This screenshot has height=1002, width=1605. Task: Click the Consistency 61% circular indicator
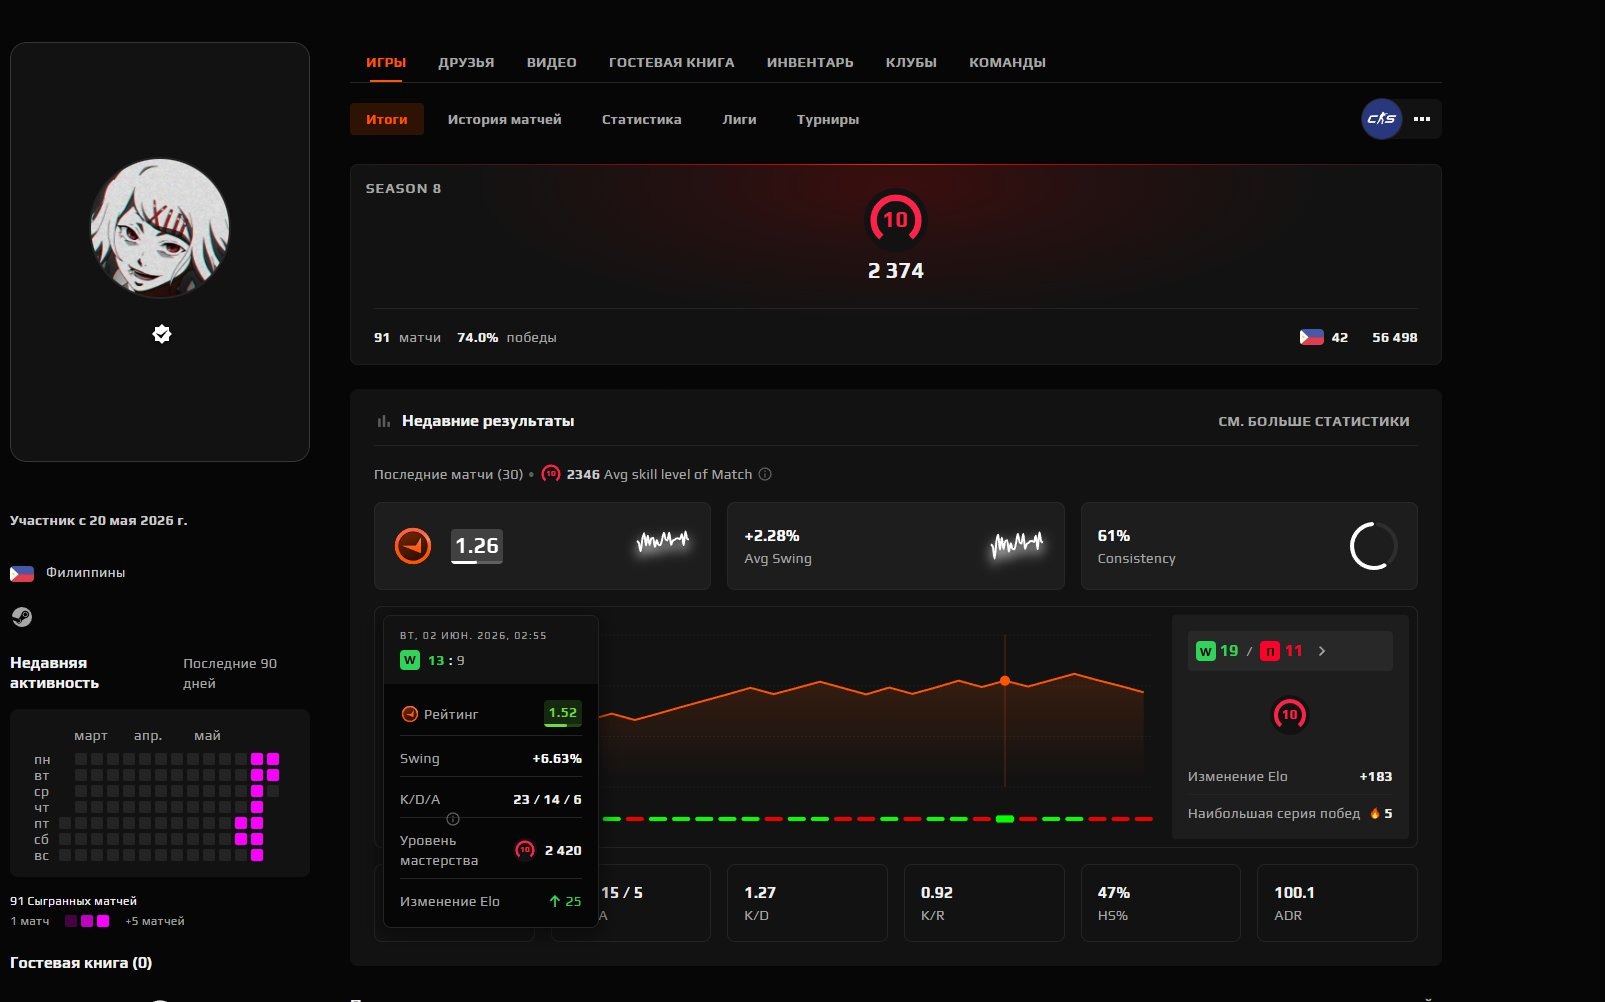pos(1373,546)
